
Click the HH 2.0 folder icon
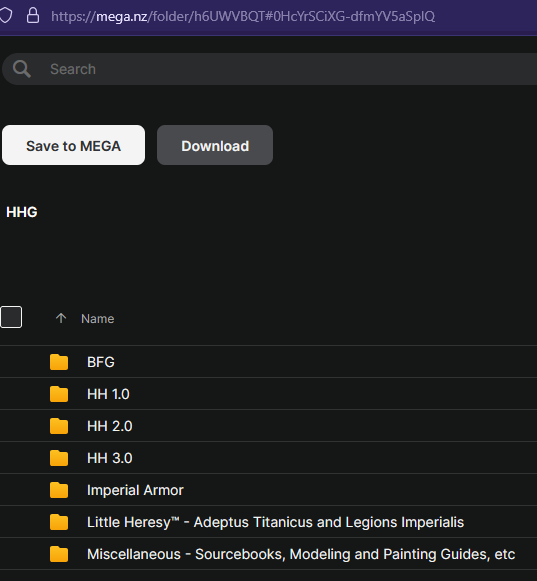(59, 426)
